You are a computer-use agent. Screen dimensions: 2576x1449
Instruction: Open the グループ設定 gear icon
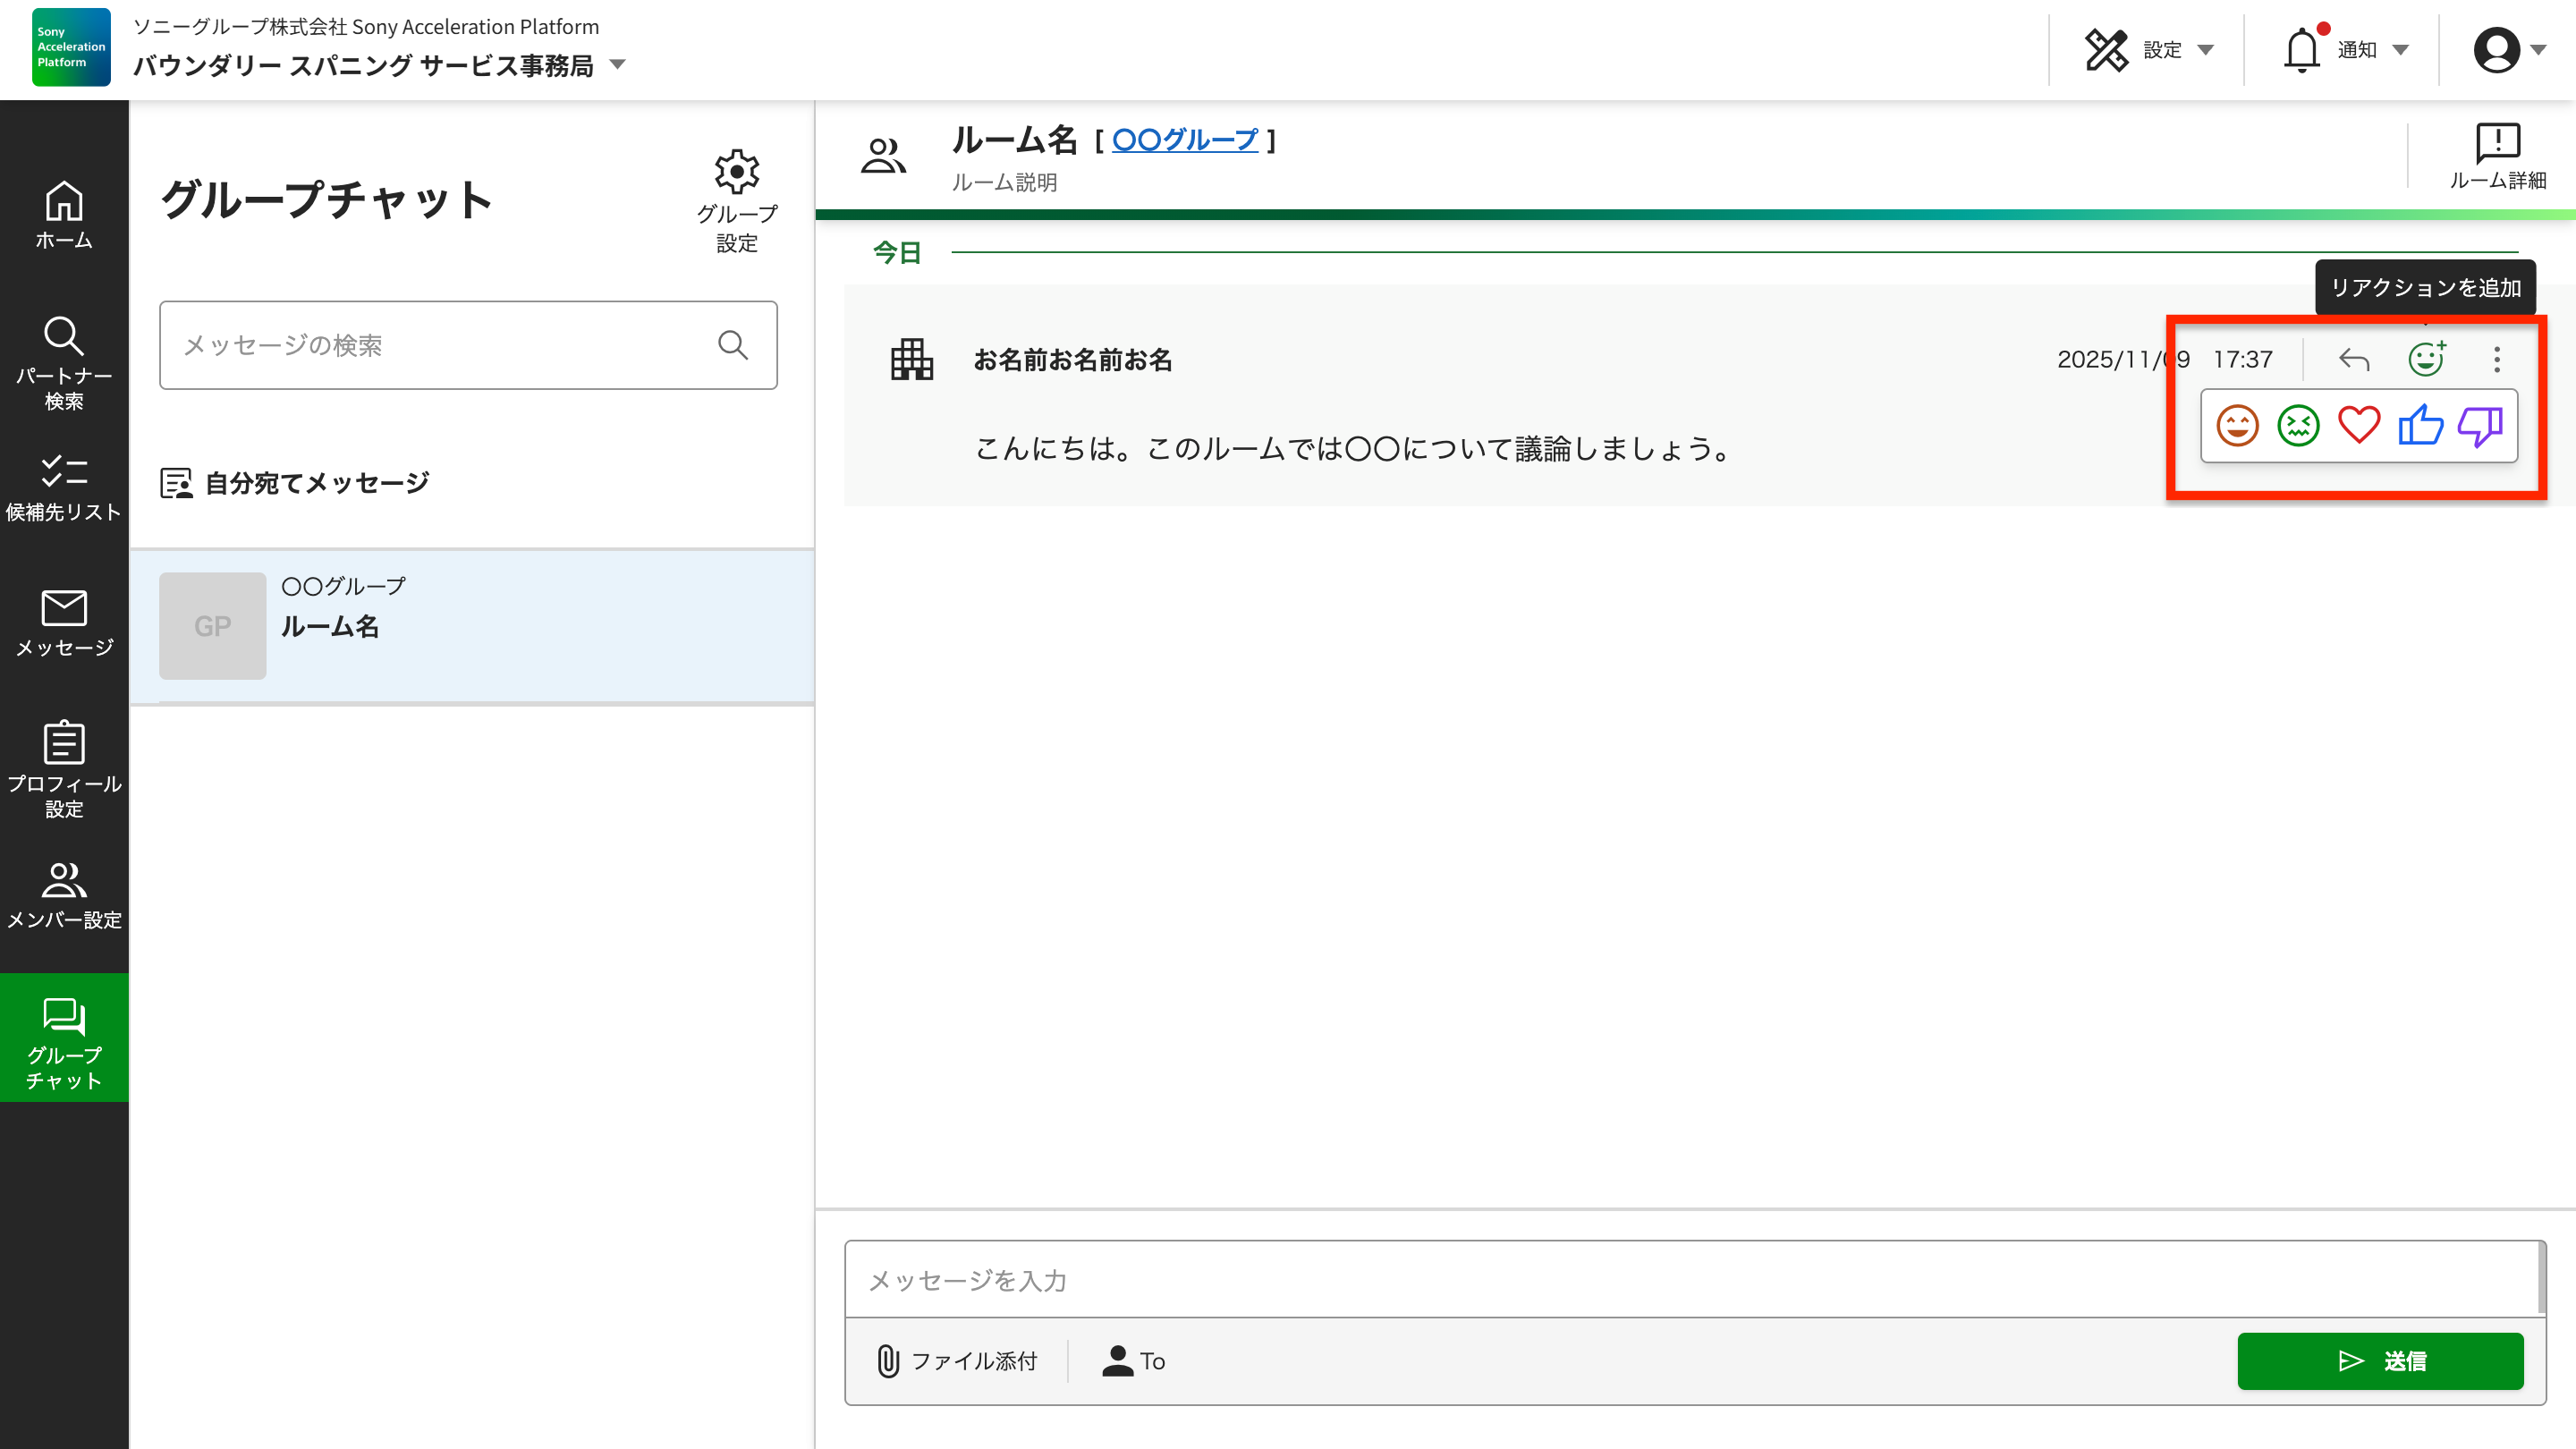737,171
